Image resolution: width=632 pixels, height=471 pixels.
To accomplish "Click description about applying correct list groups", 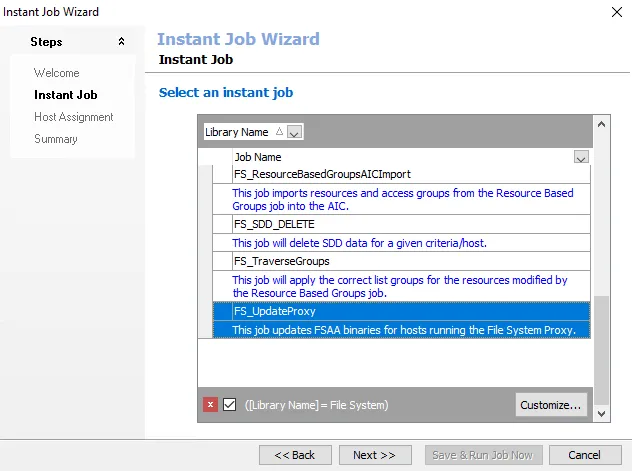I will point(401,286).
